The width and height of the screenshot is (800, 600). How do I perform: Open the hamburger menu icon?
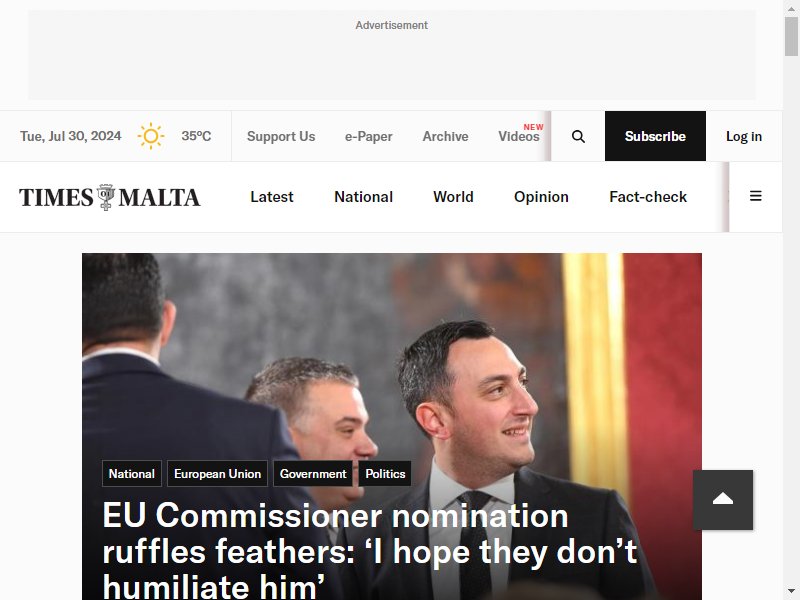[x=756, y=196]
